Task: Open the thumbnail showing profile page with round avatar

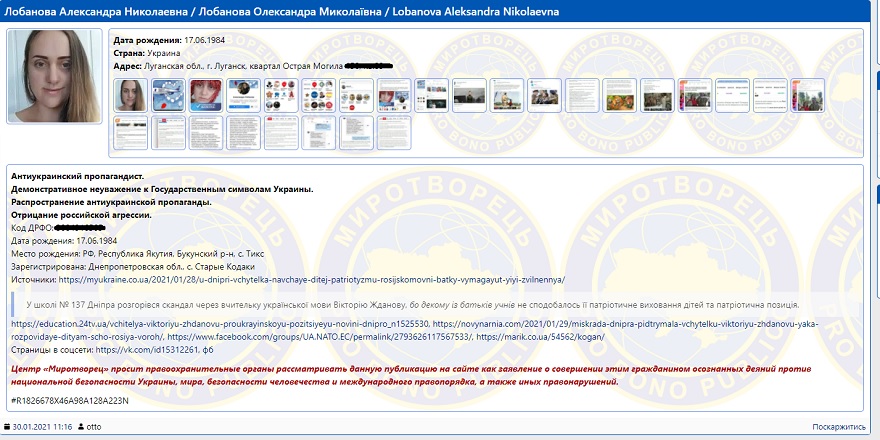Action: 244,95
